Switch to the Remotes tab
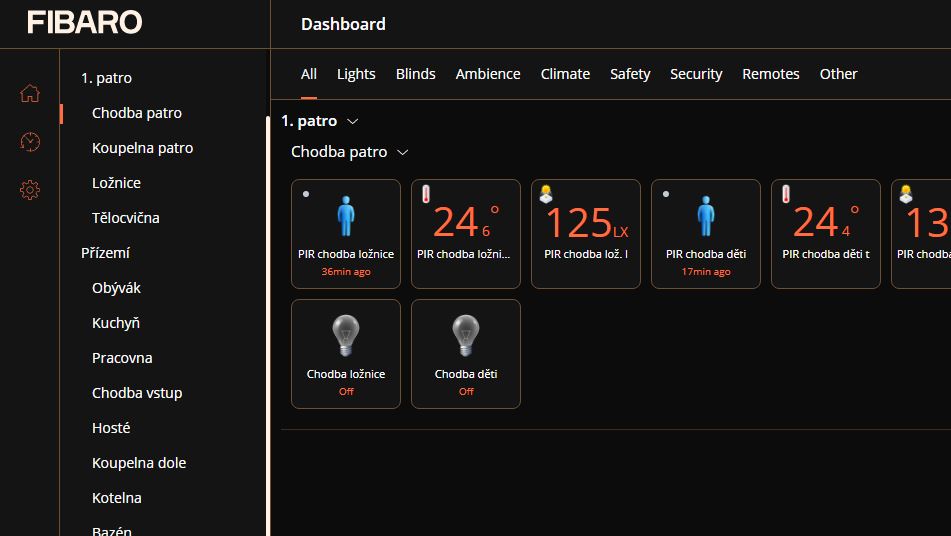This screenshot has width=951, height=536. [x=770, y=74]
